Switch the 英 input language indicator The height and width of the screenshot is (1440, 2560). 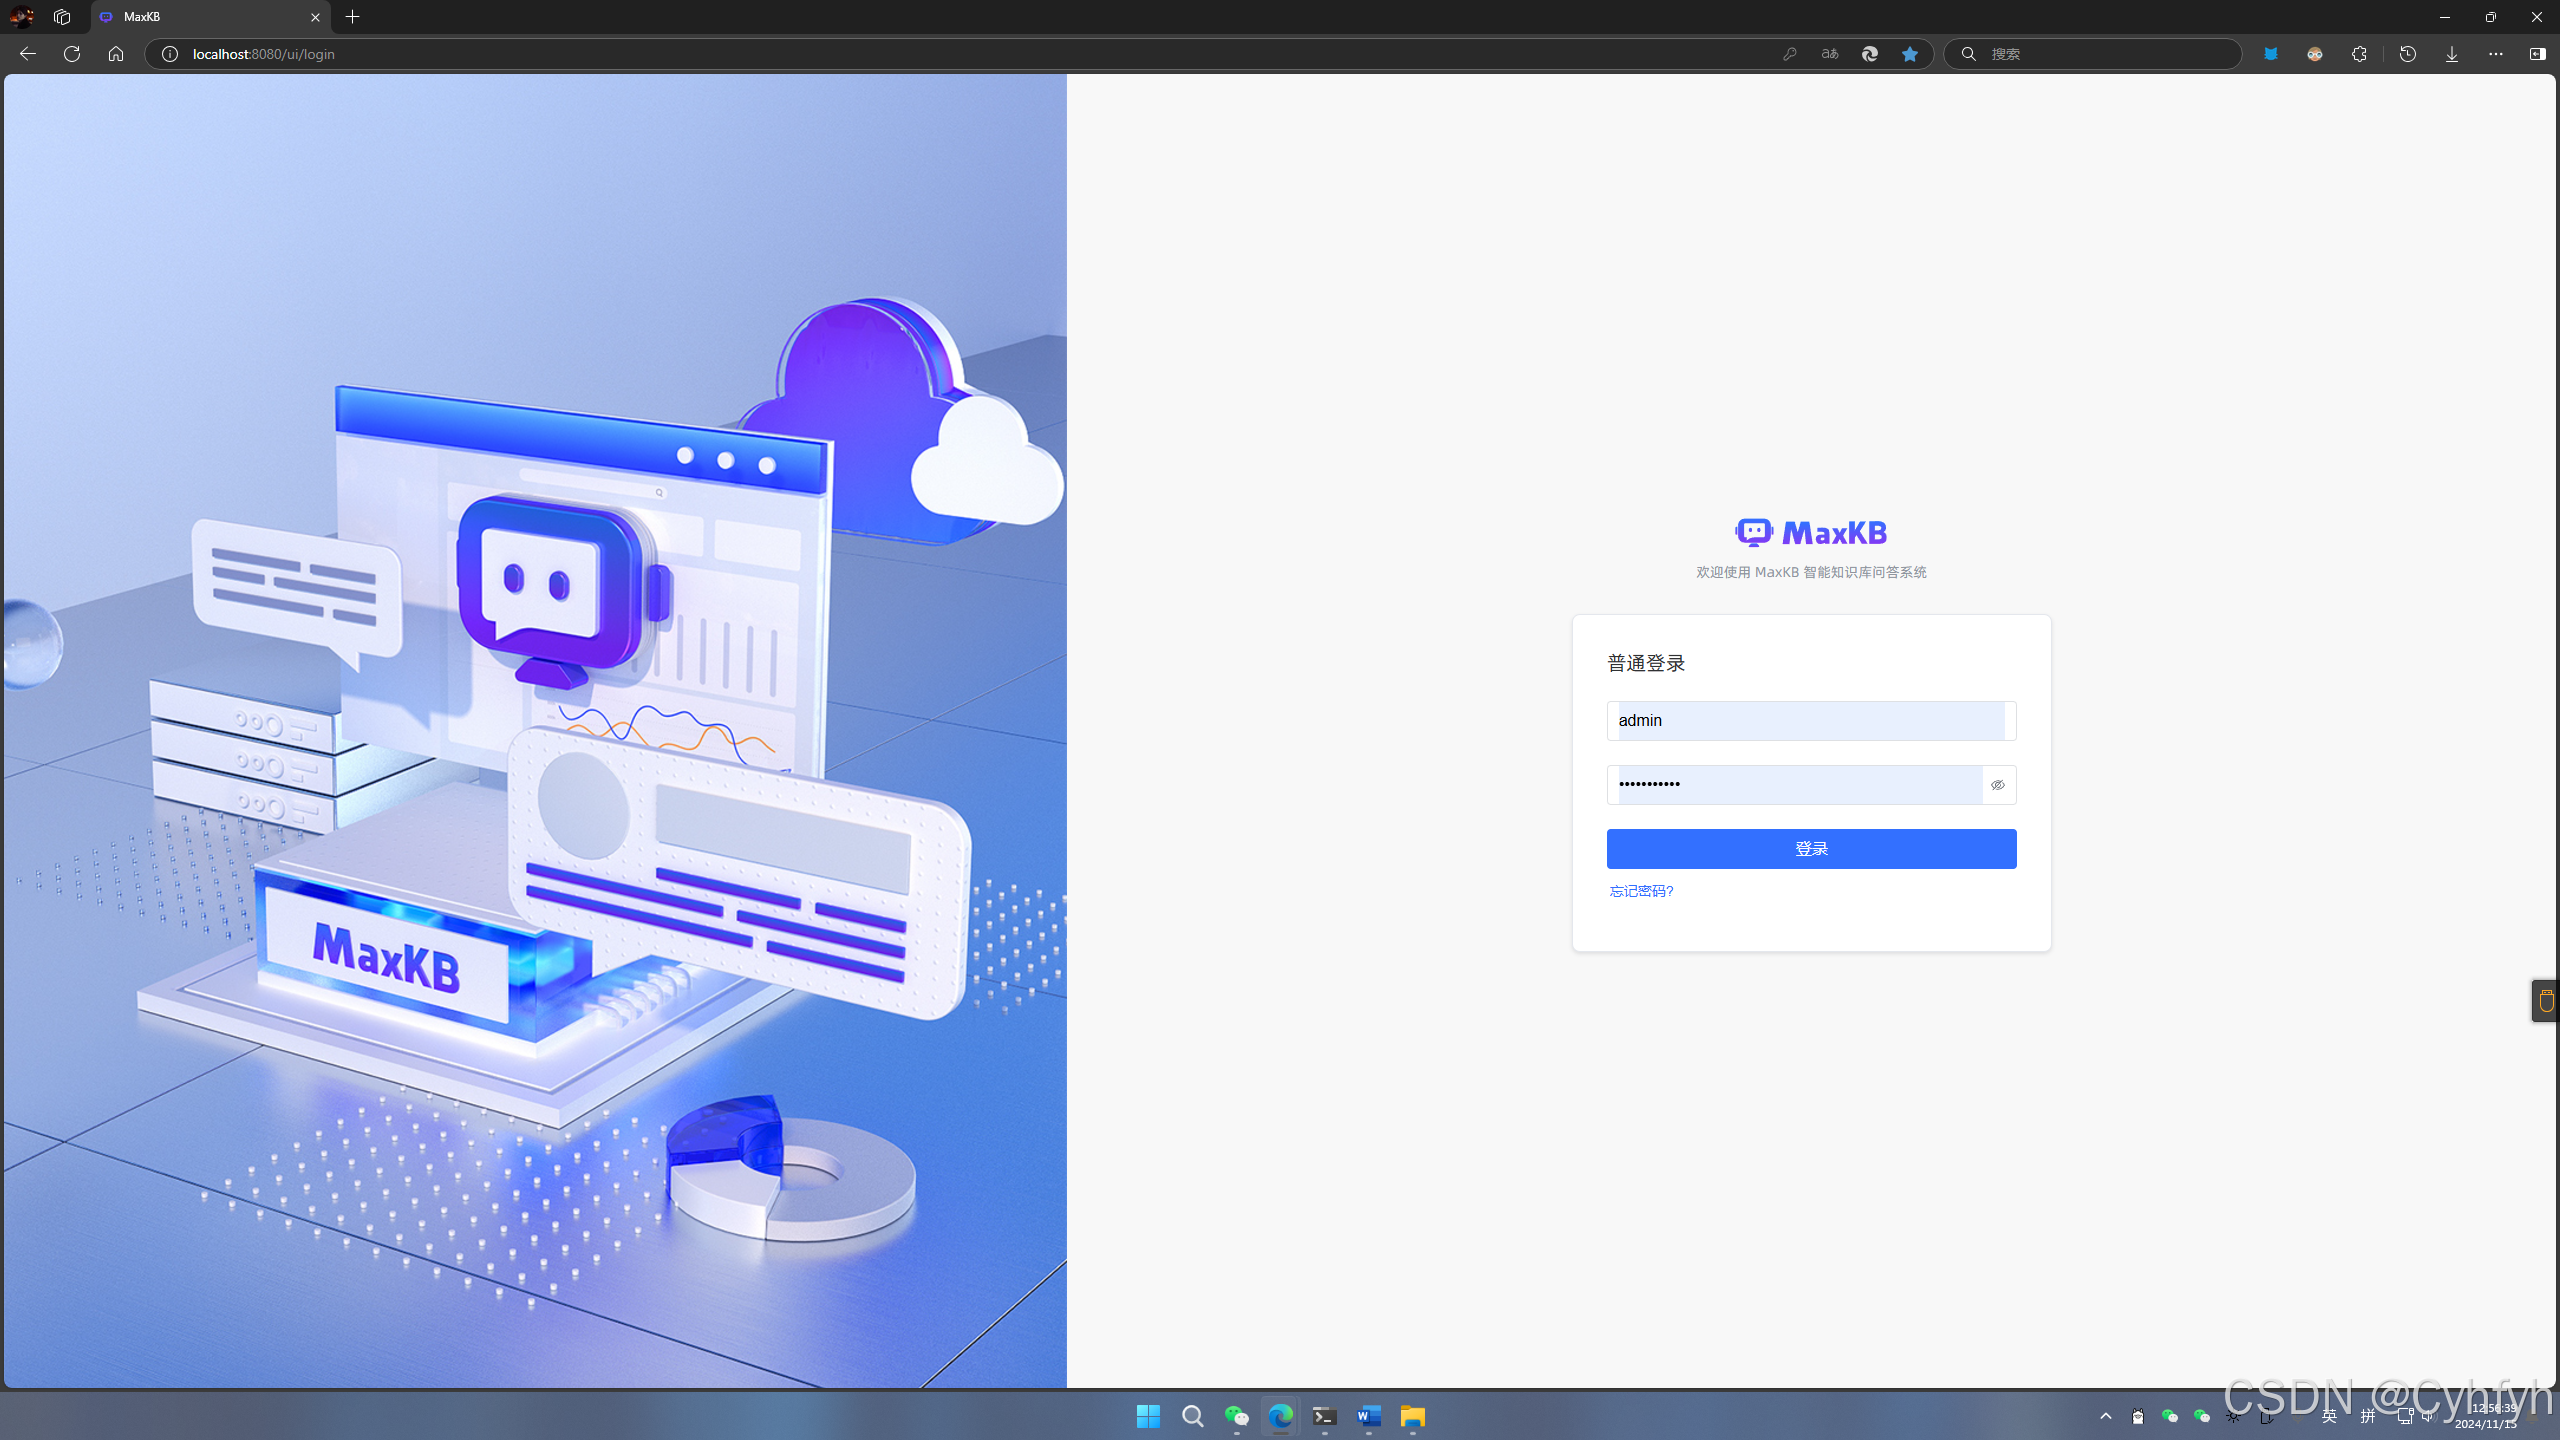pyautogui.click(x=2330, y=1416)
